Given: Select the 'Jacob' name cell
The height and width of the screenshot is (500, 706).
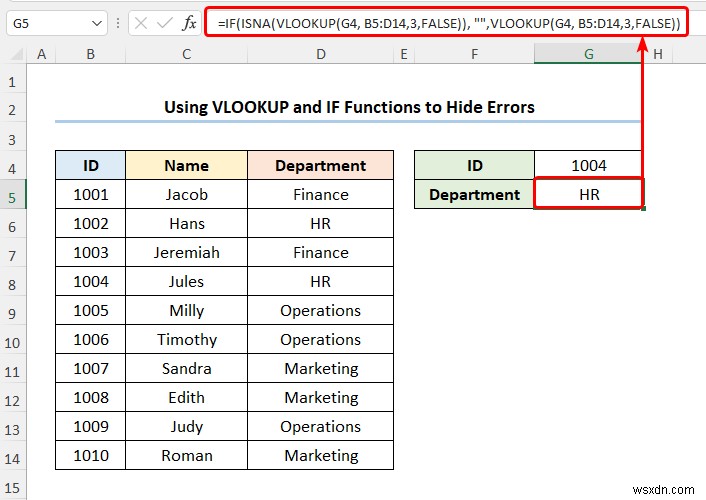Looking at the screenshot, I should [x=186, y=194].
